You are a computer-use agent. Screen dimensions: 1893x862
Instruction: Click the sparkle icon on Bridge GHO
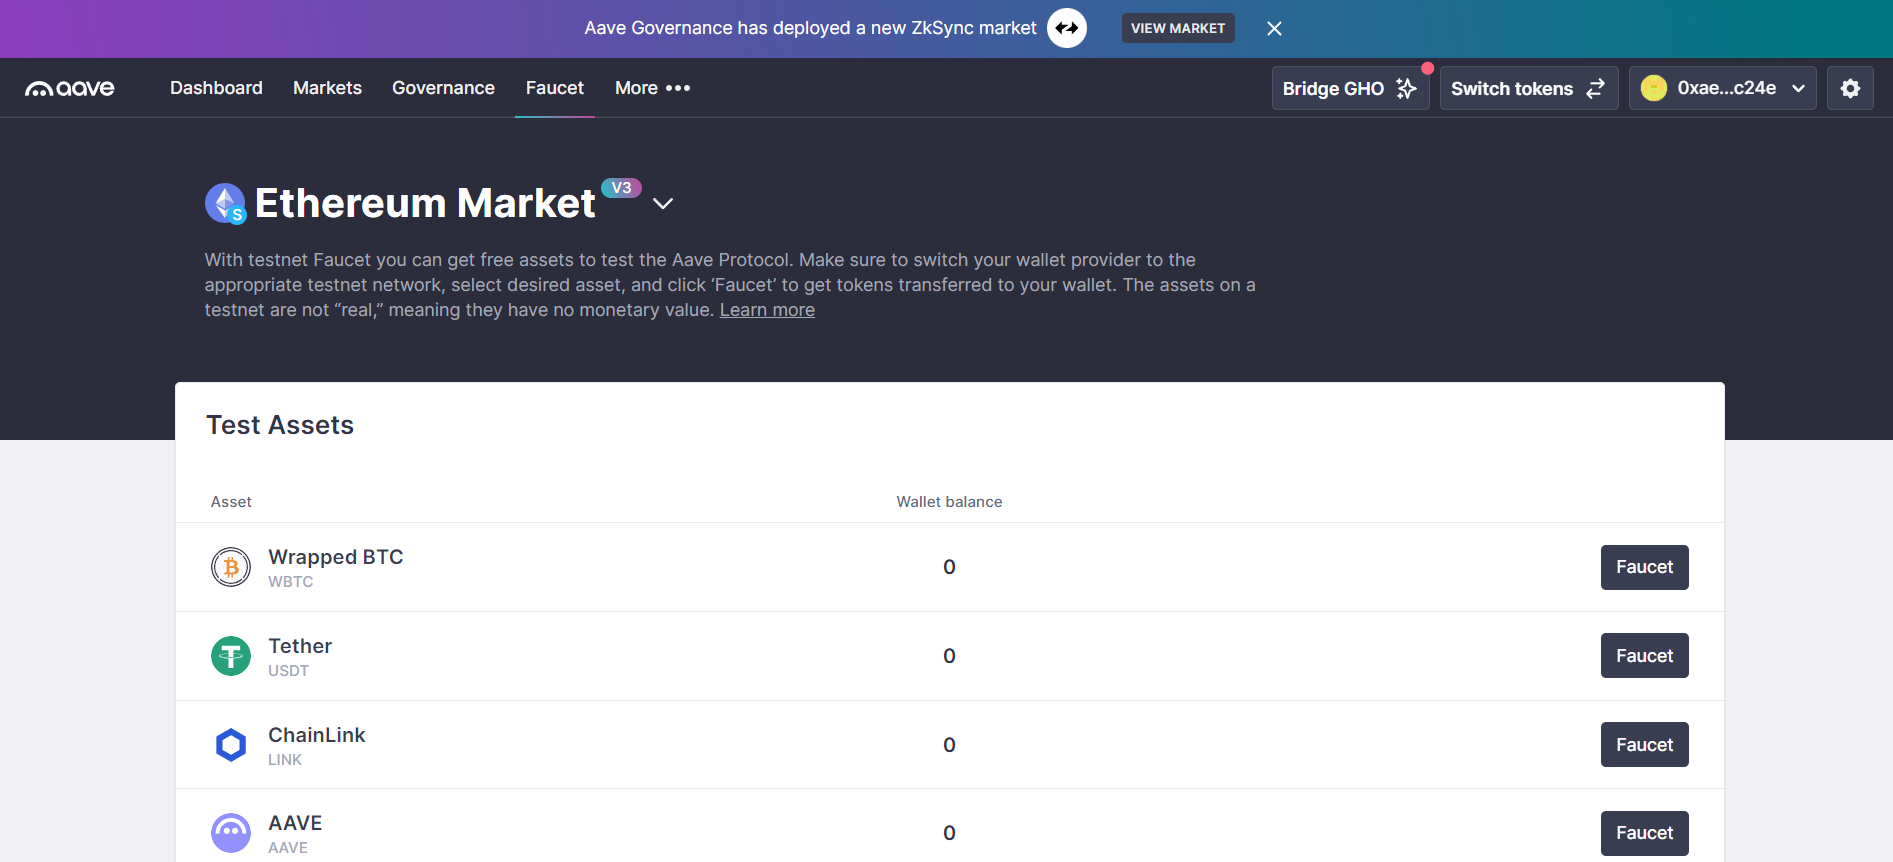click(x=1406, y=88)
